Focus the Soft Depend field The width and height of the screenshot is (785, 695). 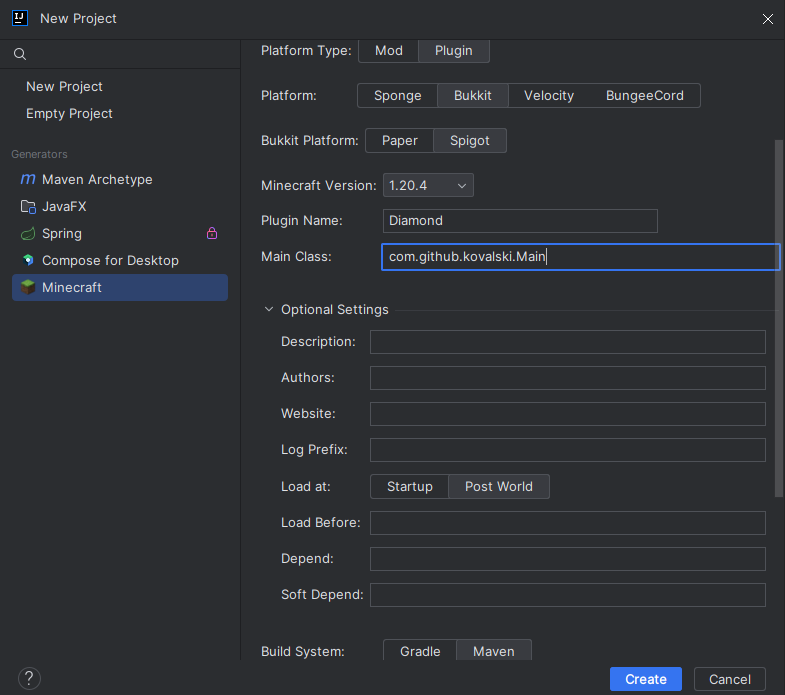coord(568,595)
